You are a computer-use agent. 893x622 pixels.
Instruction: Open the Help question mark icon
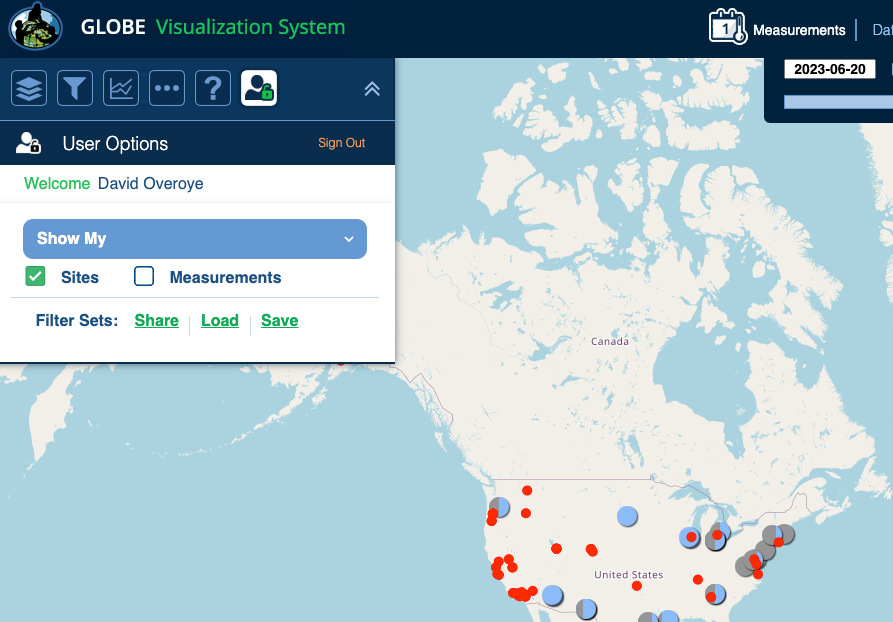(213, 88)
